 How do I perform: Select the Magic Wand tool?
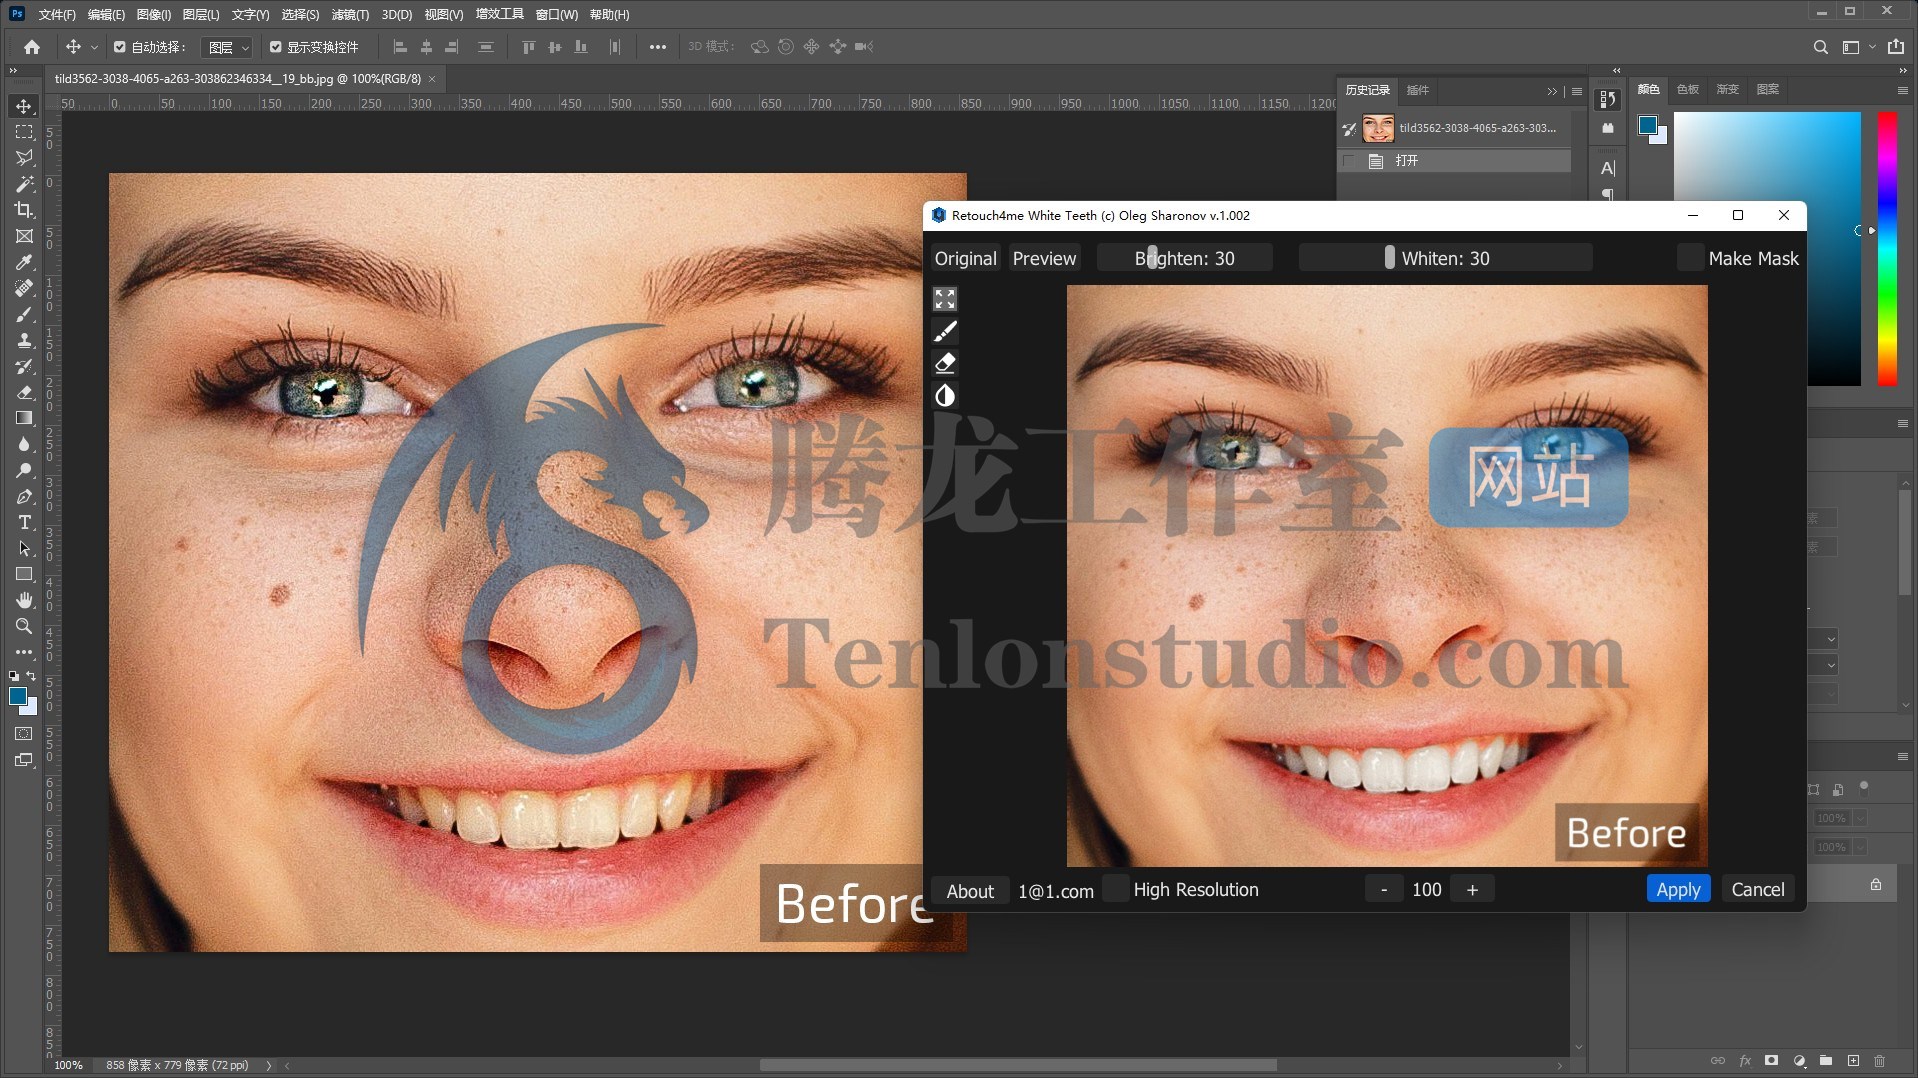pos(24,184)
